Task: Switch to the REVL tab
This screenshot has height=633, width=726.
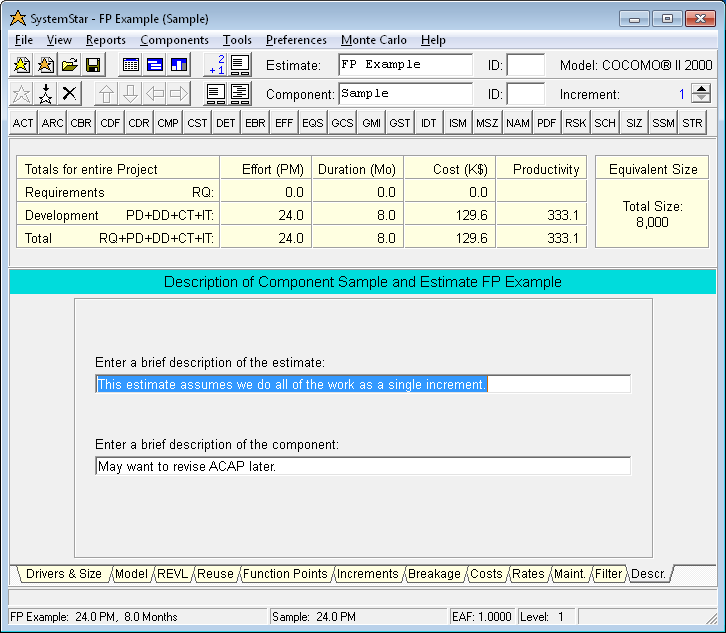Action: coord(172,574)
